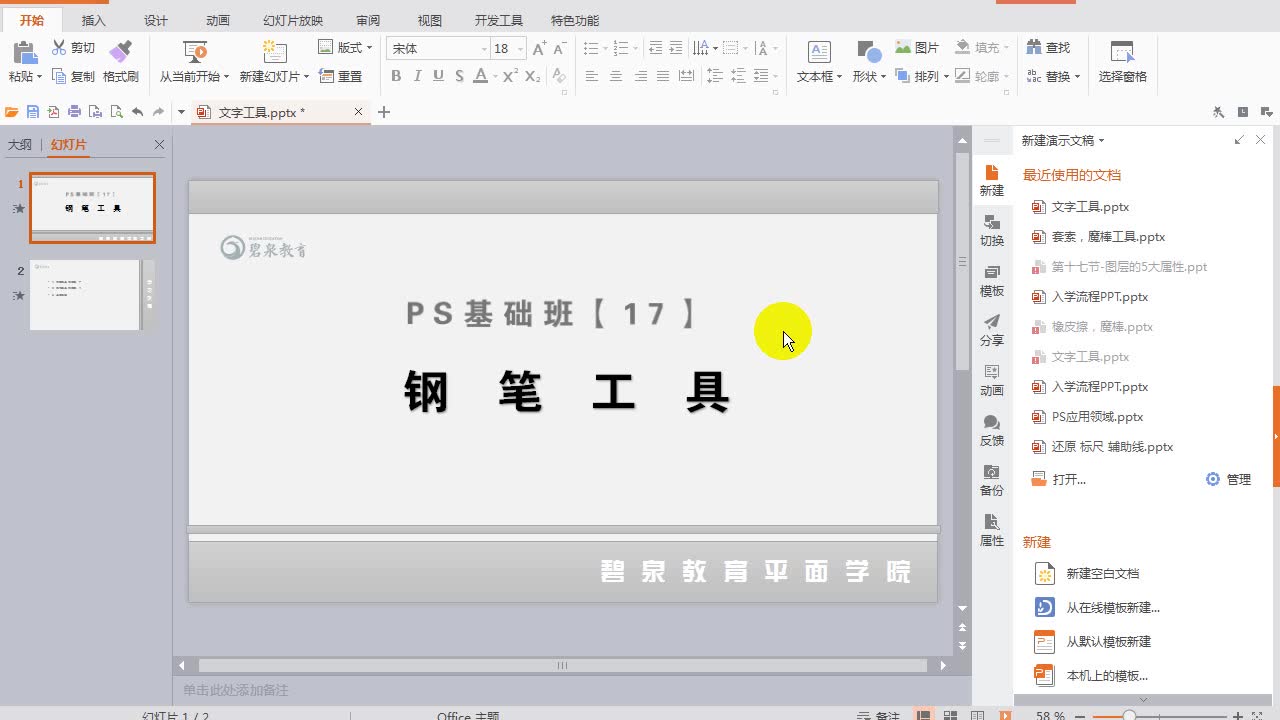The height and width of the screenshot is (720, 1280).
Task: Open the Selection Pane (选择窗格)
Action: pyautogui.click(x=1122, y=62)
